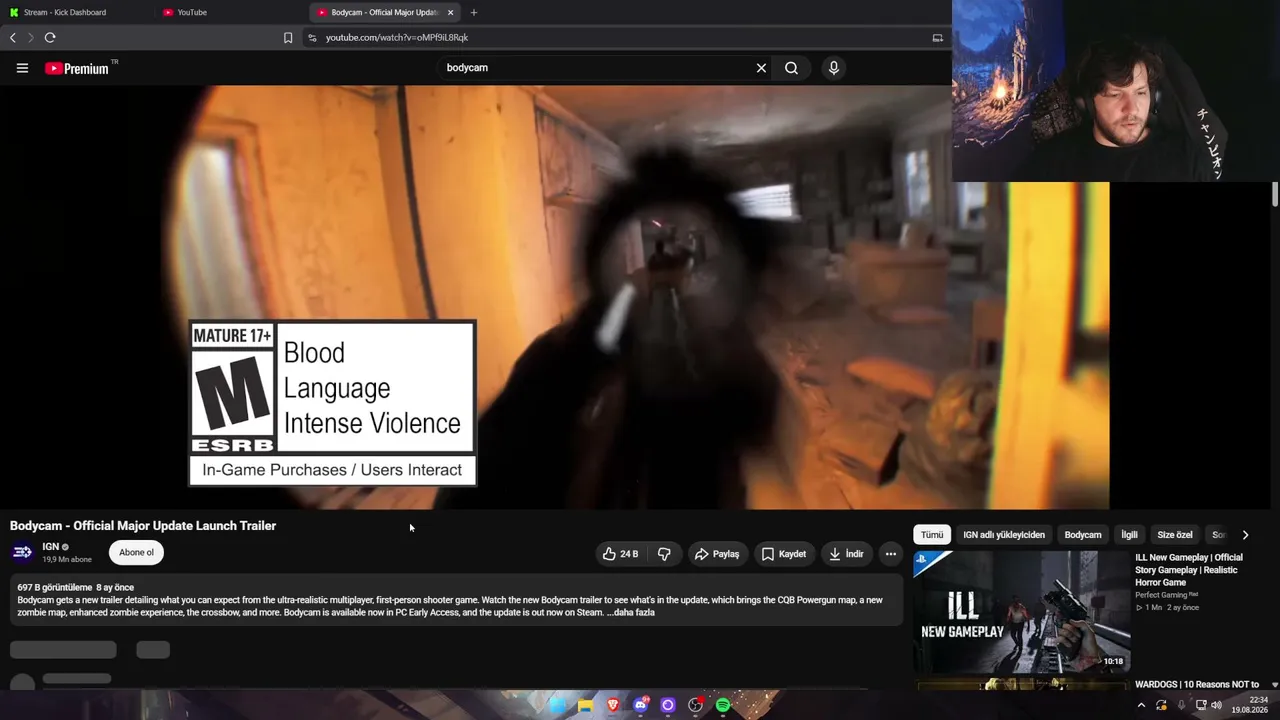
Task: Click the video title 'Bodycam - Official Major Update Launch Trailer'
Action: (x=143, y=526)
